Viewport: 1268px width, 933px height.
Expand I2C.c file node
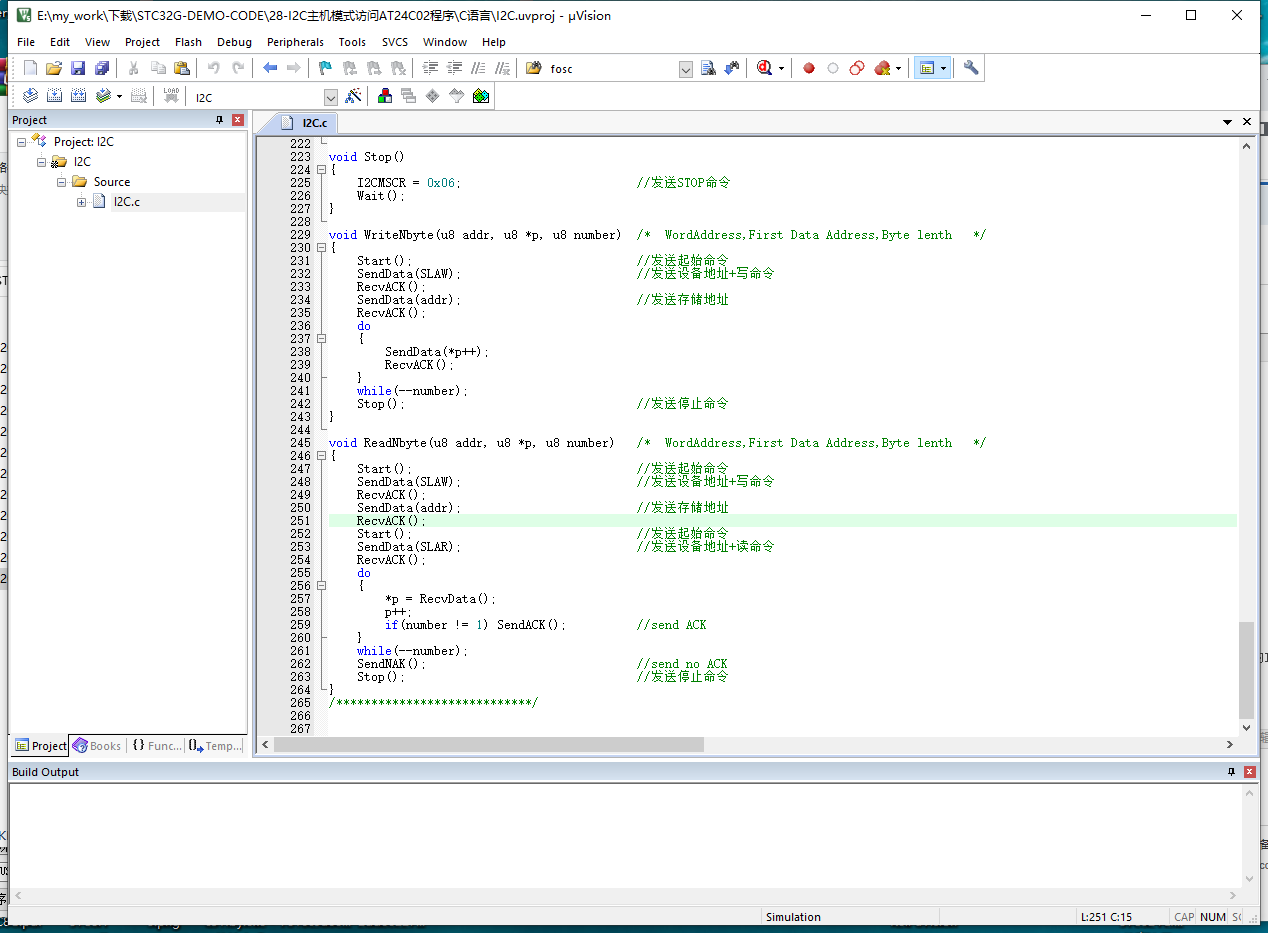click(x=81, y=202)
